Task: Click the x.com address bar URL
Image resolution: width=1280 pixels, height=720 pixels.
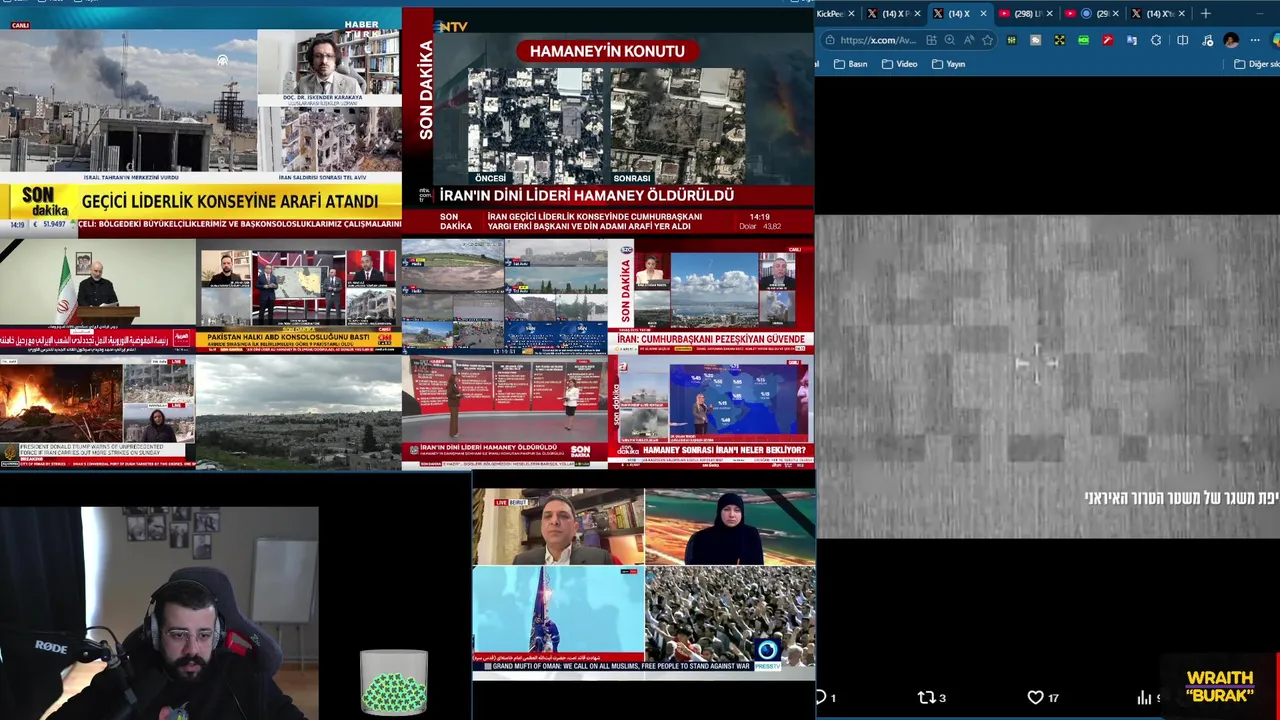Action: tap(877, 40)
